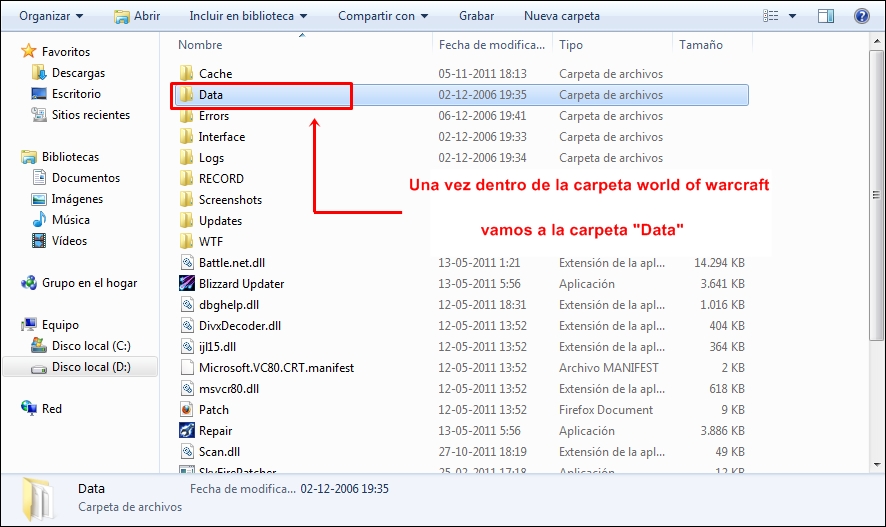Click the Música library icon
The height and width of the screenshot is (527, 886).
point(39,220)
